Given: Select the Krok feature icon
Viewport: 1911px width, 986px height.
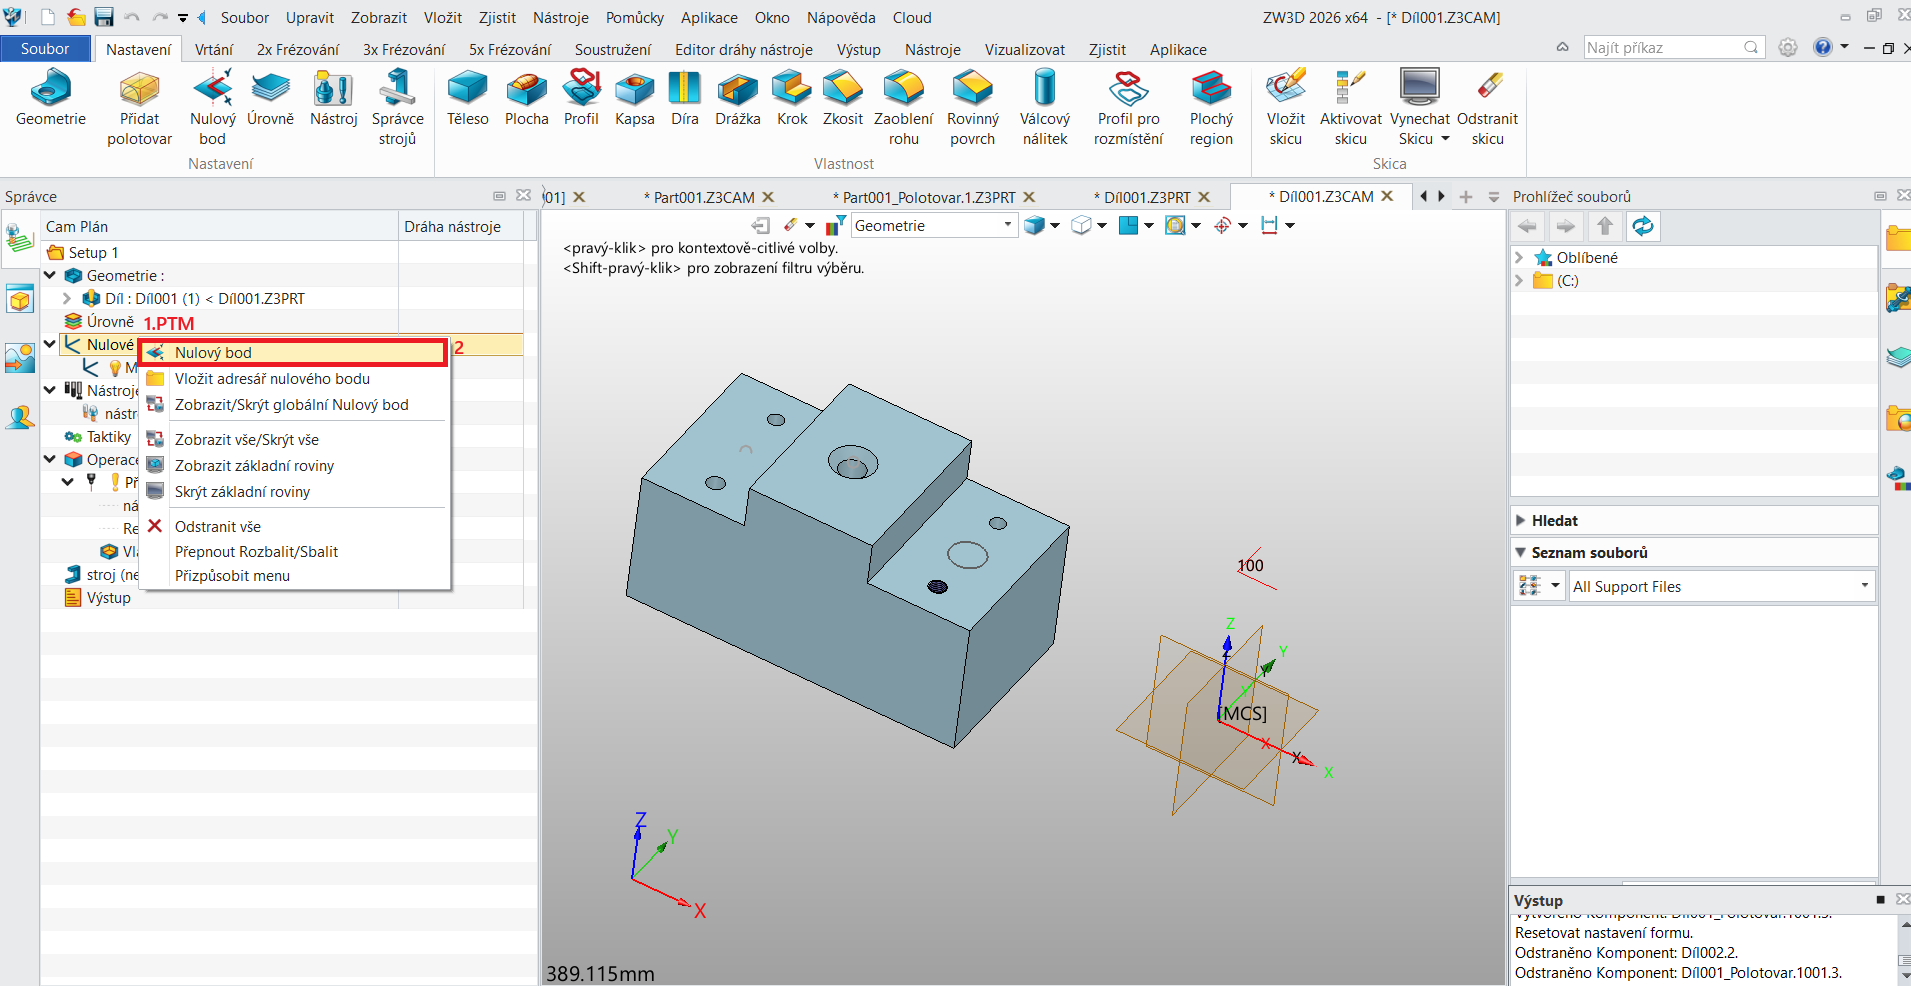Looking at the screenshot, I should click(x=792, y=98).
